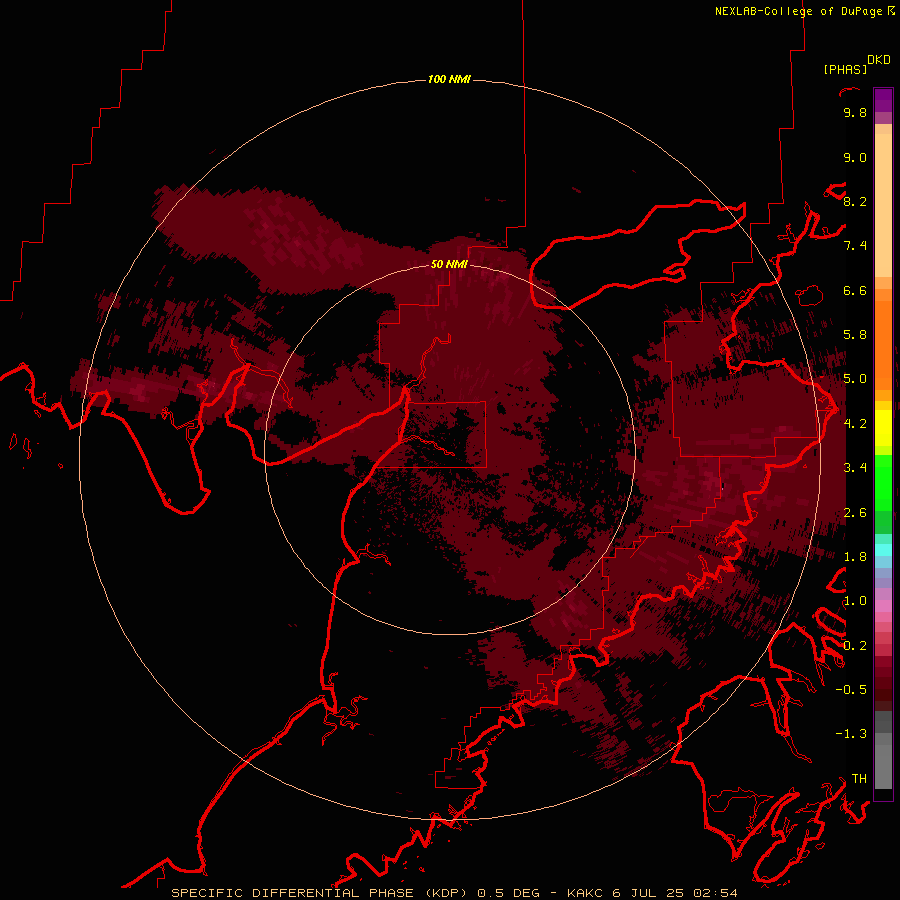Select the 7.4 legend value
Viewport: 900px width, 900px height.
(855, 246)
